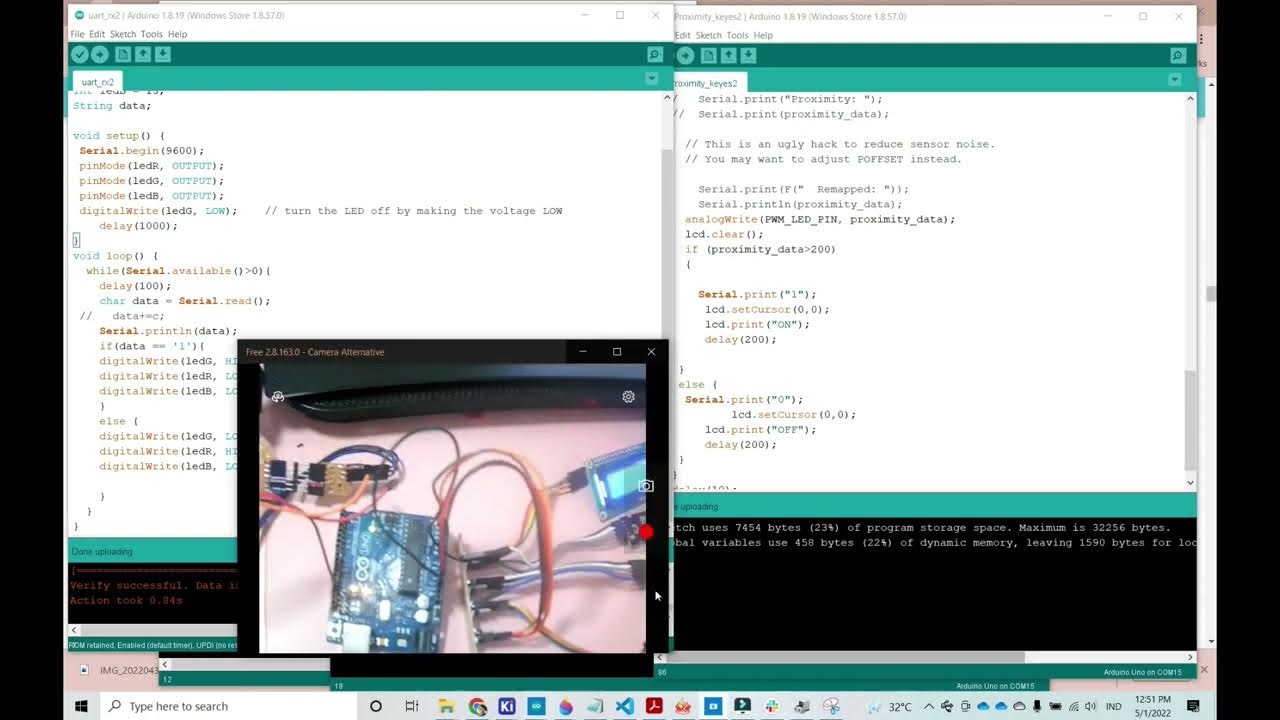
Task: Click IND language indicator in taskbar
Action: click(x=1113, y=706)
